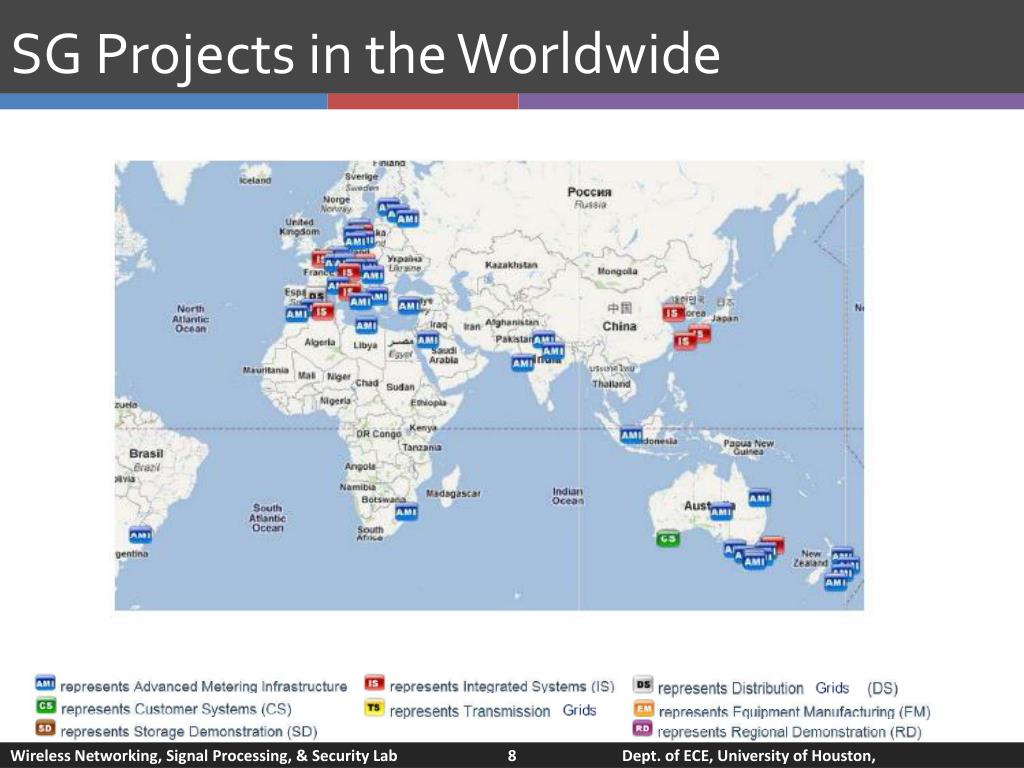The width and height of the screenshot is (1024, 768).
Task: Select the AMI marker over the Australia label
Action: tap(722, 512)
